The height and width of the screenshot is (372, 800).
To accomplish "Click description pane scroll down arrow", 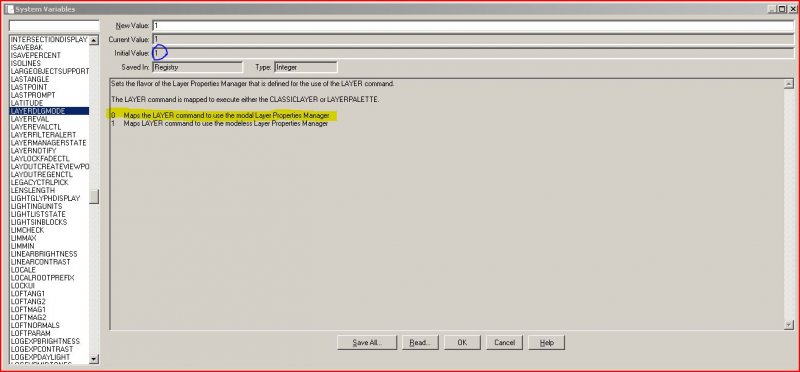I will [x=789, y=325].
